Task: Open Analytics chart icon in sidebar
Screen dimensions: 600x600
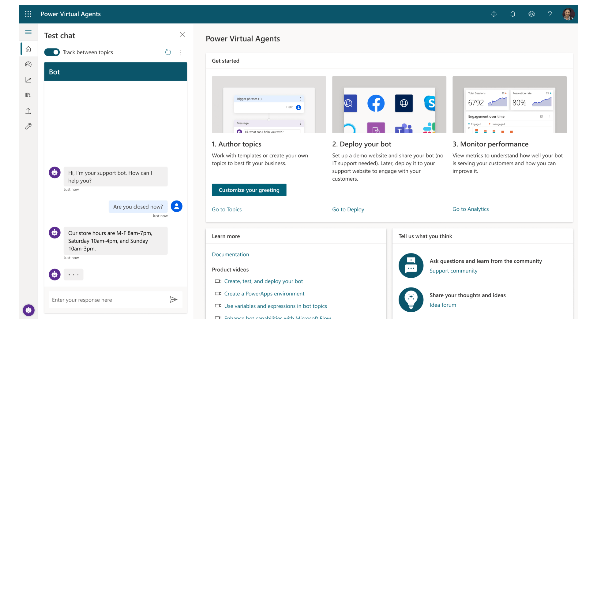Action: point(28,80)
